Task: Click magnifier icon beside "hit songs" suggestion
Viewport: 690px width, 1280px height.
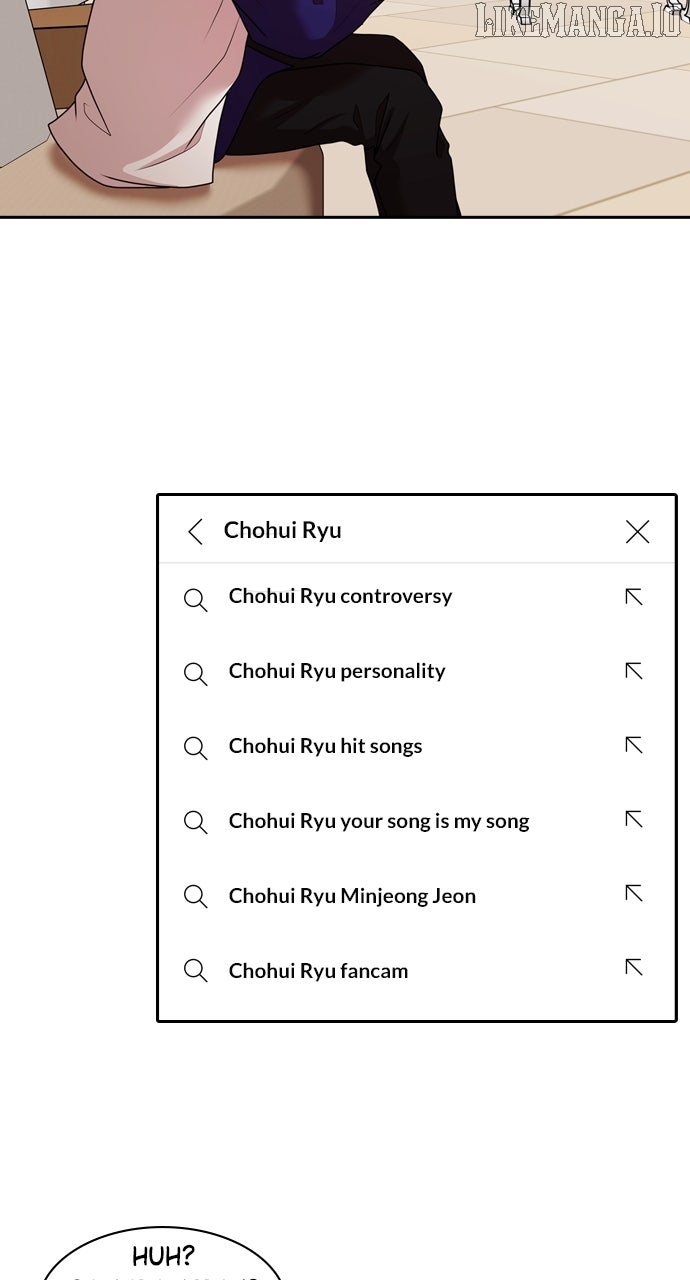Action: (x=195, y=748)
